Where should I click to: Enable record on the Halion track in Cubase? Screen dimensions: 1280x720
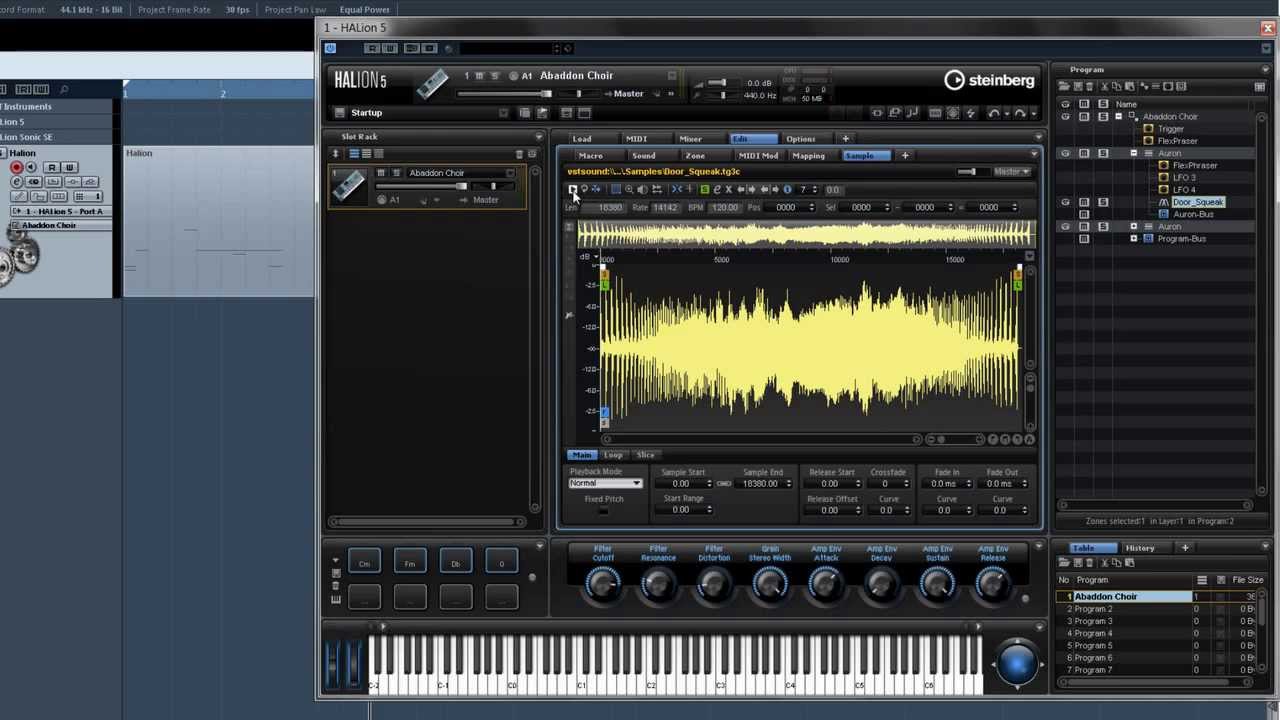point(17,167)
